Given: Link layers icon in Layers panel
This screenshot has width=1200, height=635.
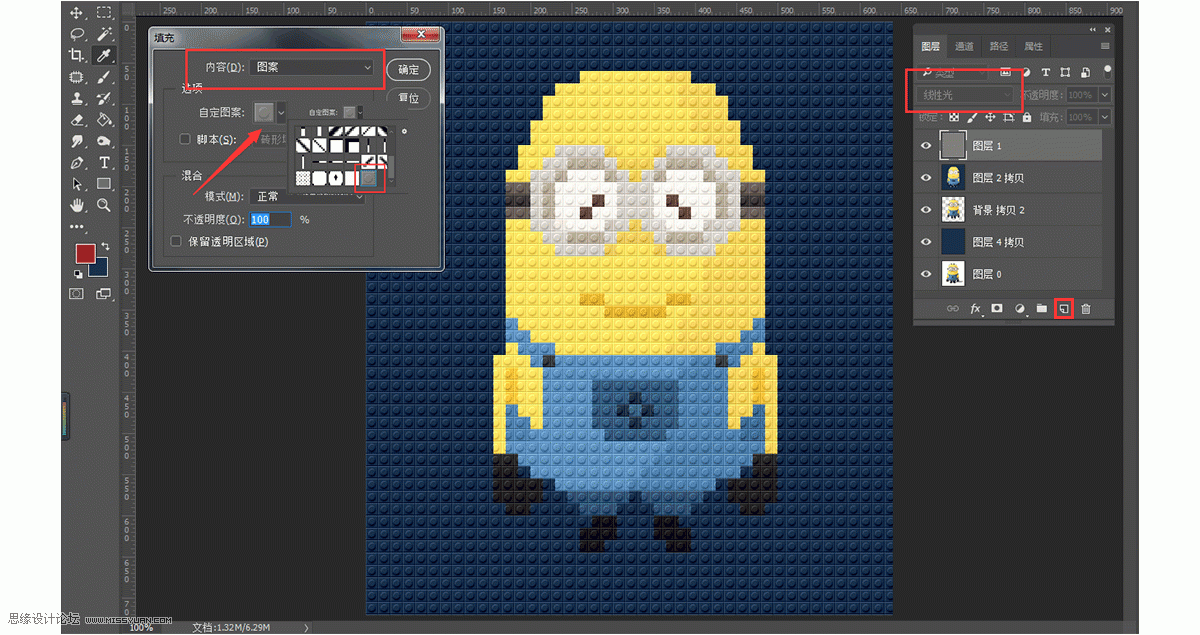Looking at the screenshot, I should (x=954, y=309).
